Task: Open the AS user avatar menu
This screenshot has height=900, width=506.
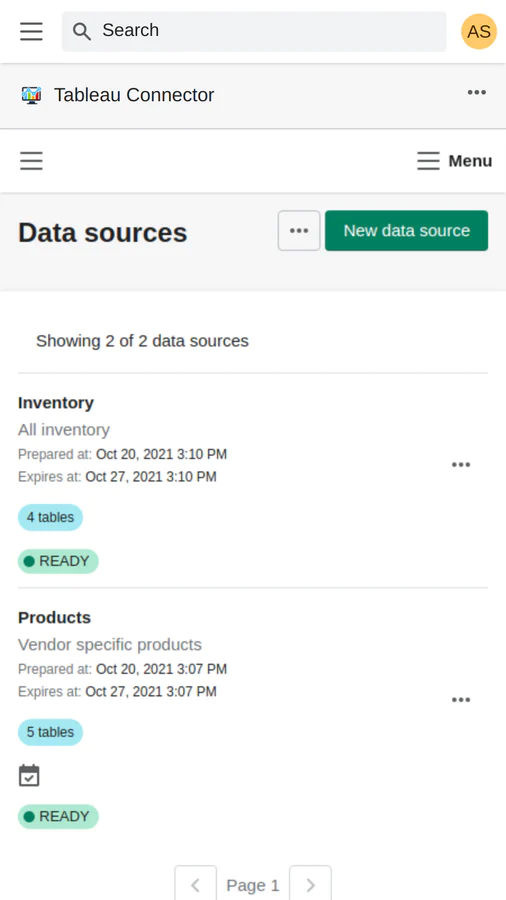Action: 478,31
